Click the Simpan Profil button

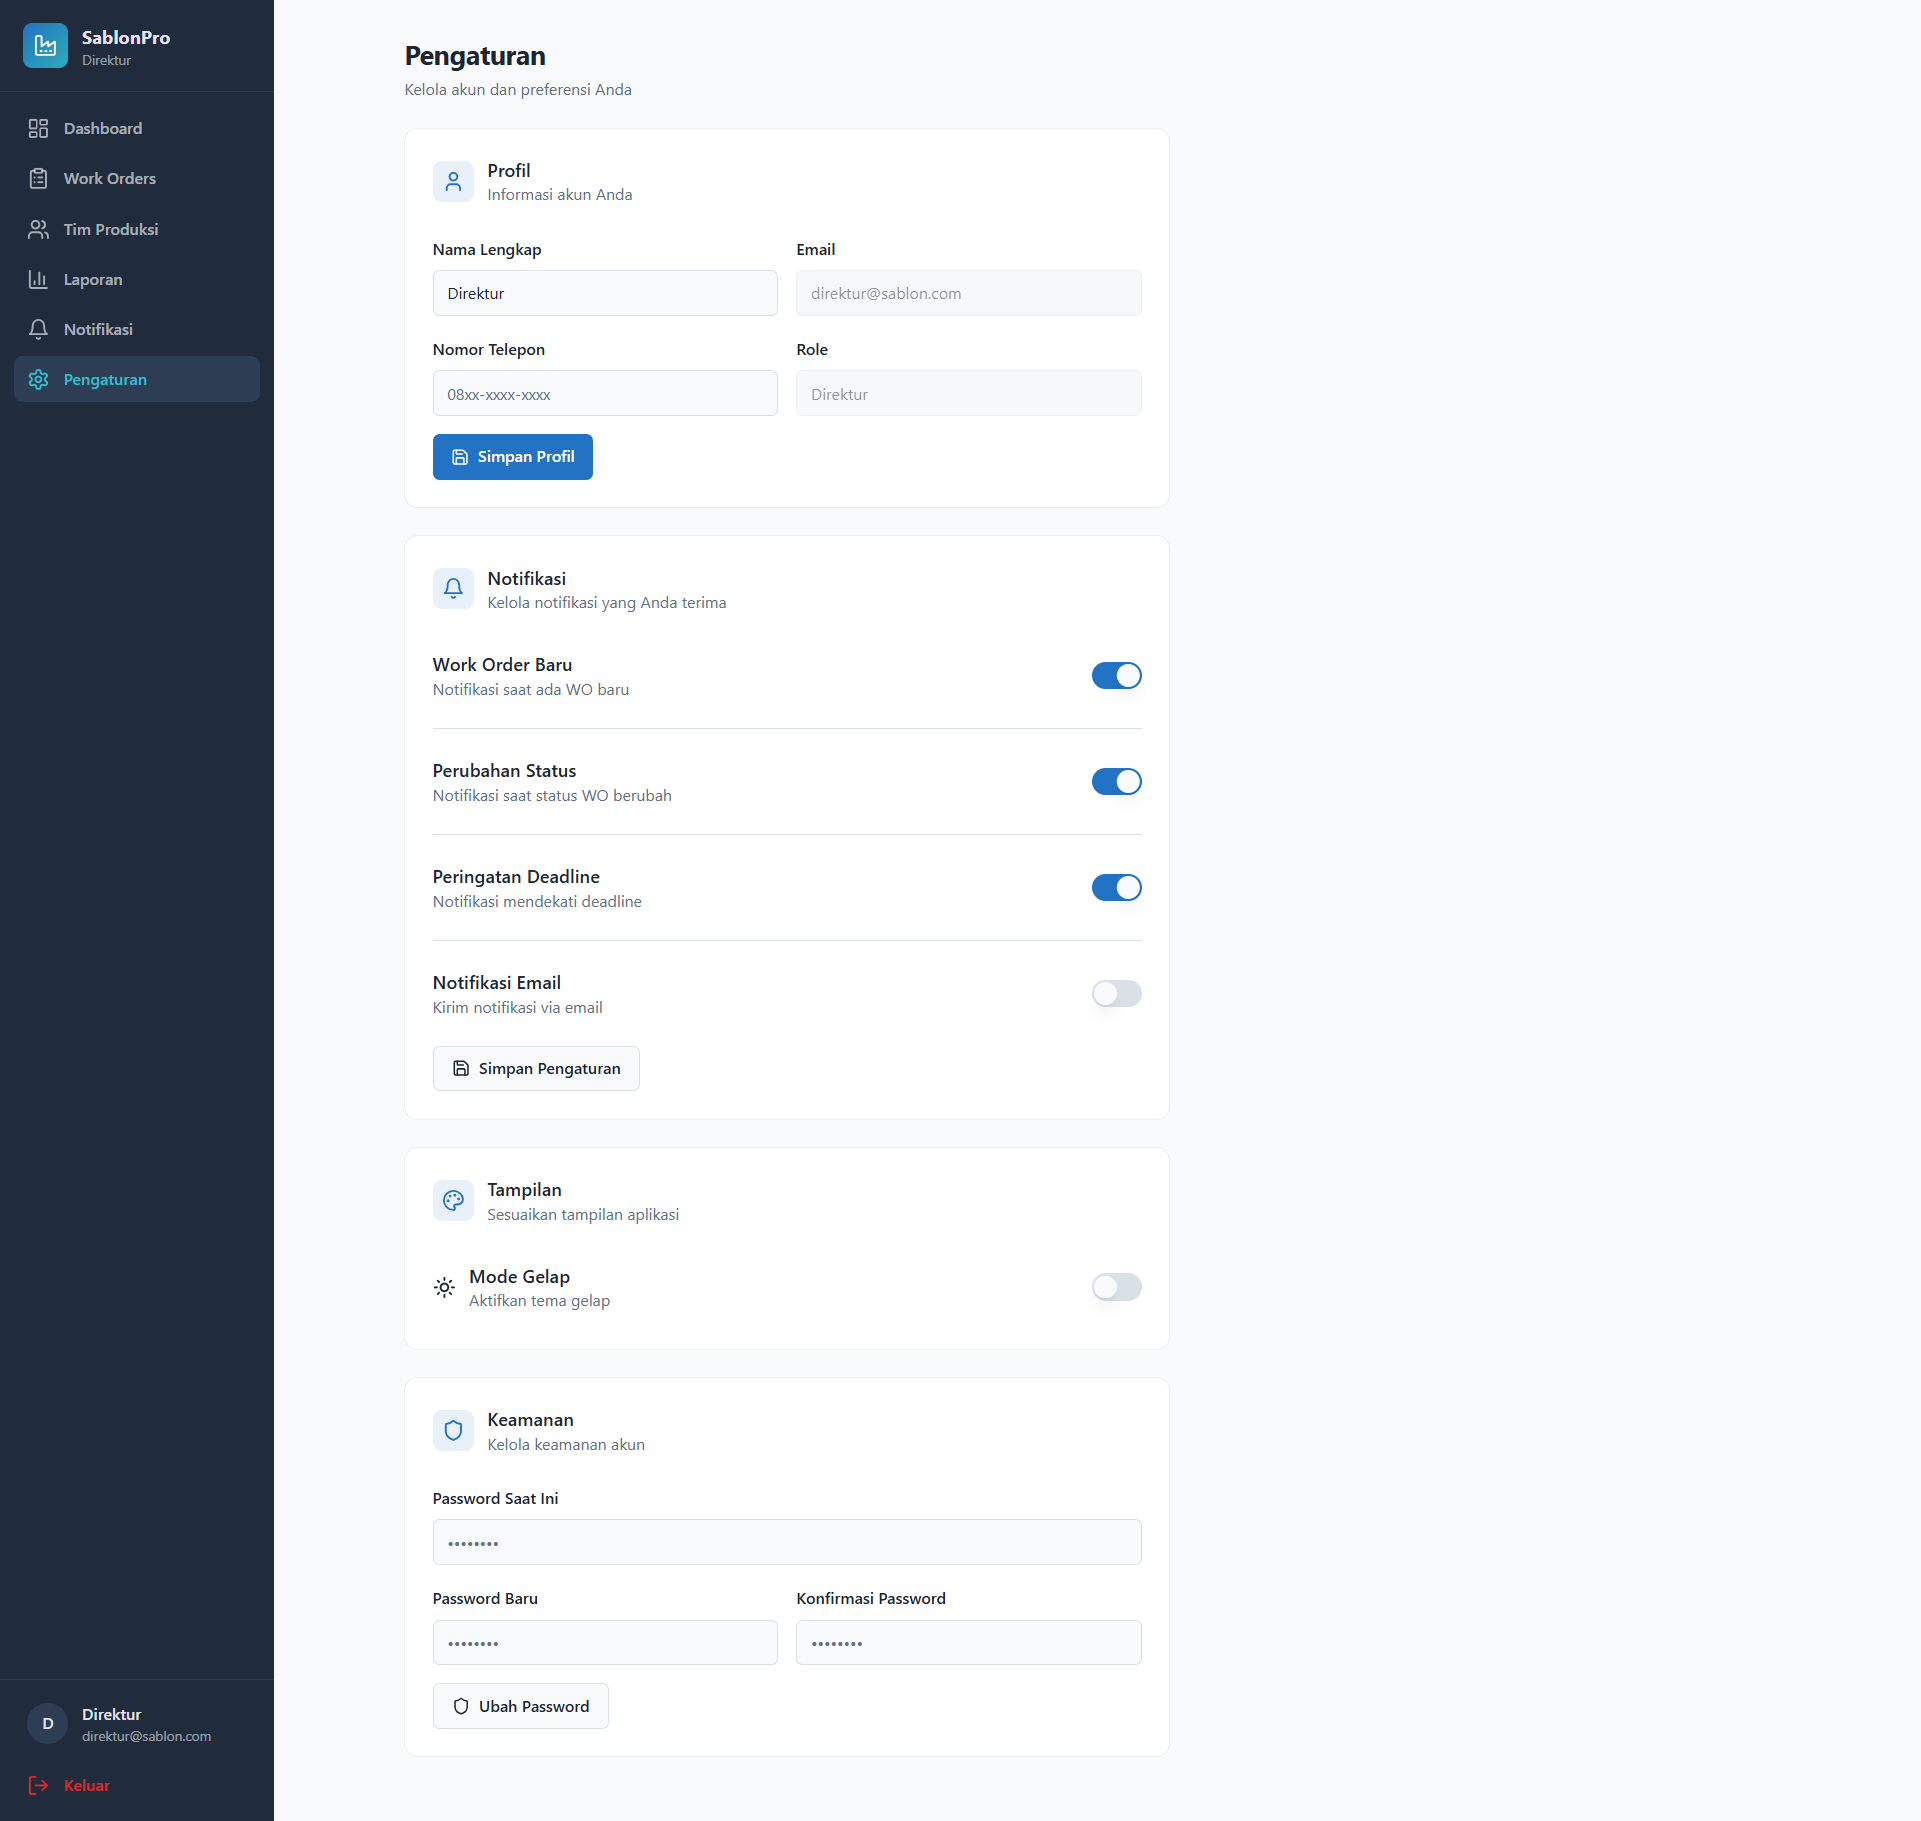coord(513,457)
